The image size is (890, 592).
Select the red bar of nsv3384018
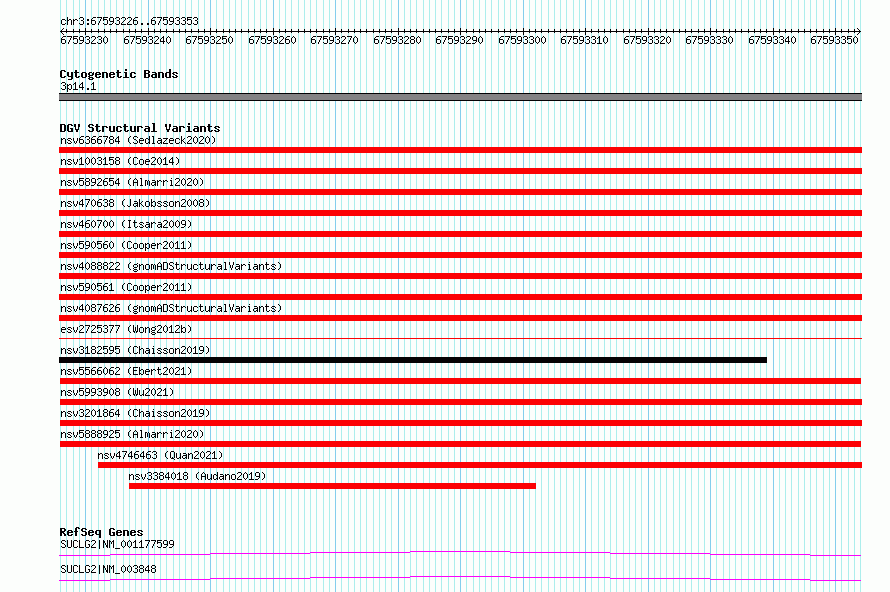[x=332, y=486]
